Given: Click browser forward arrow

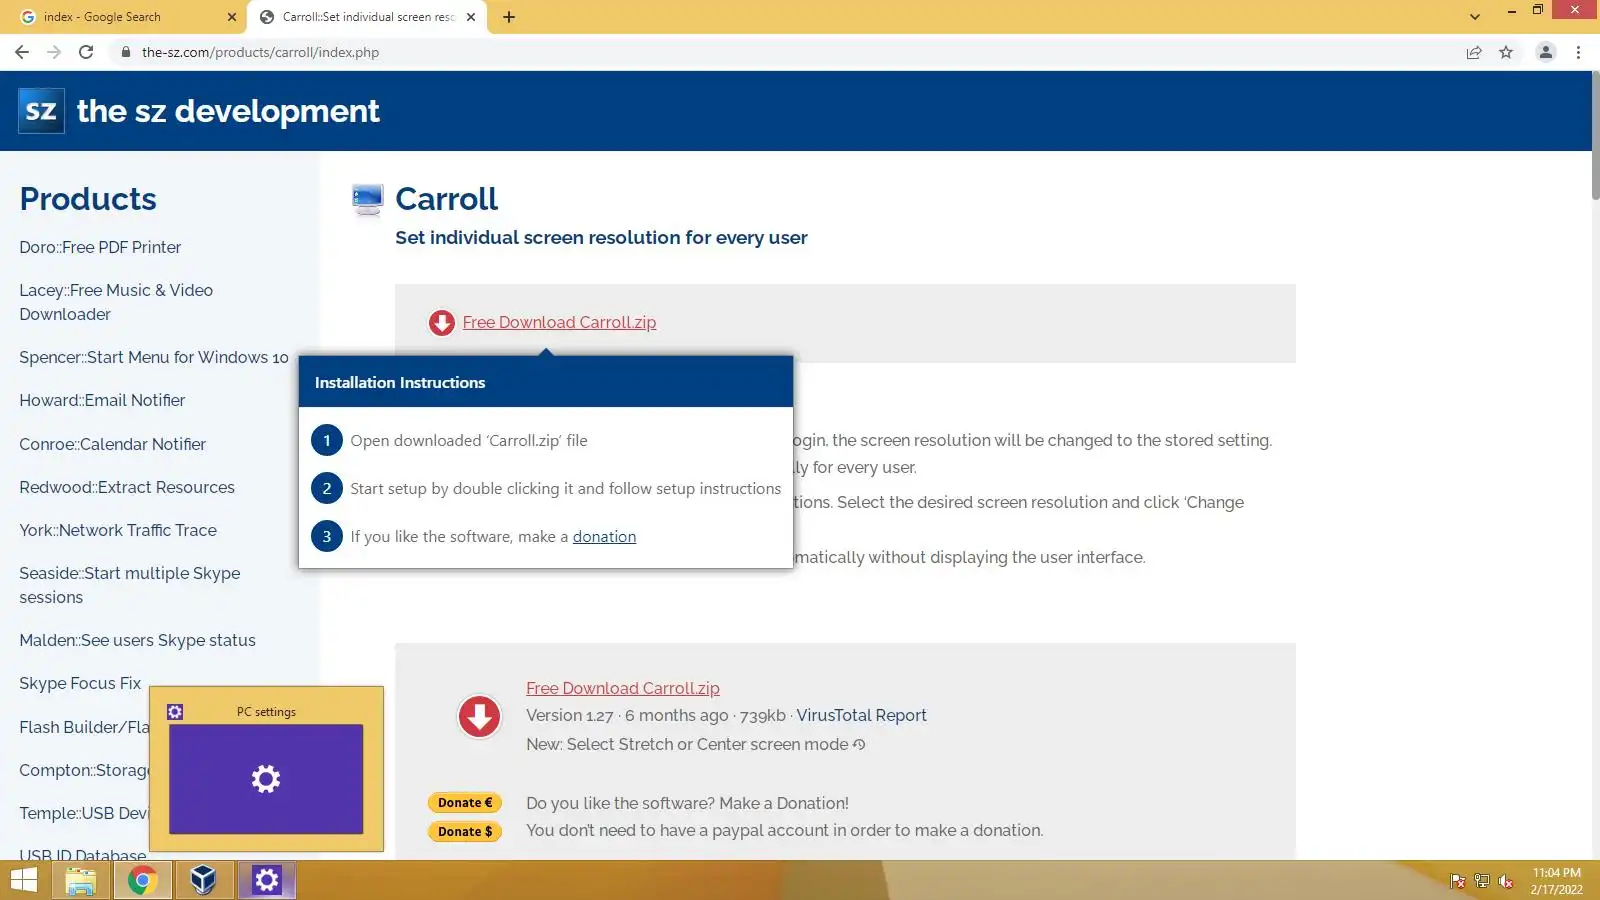Looking at the screenshot, I should (54, 52).
